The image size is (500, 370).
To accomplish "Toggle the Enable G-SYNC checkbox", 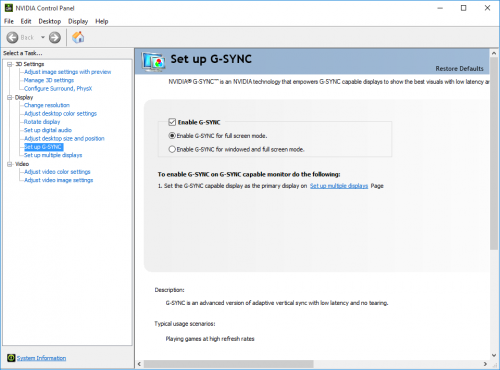I will (172, 122).
